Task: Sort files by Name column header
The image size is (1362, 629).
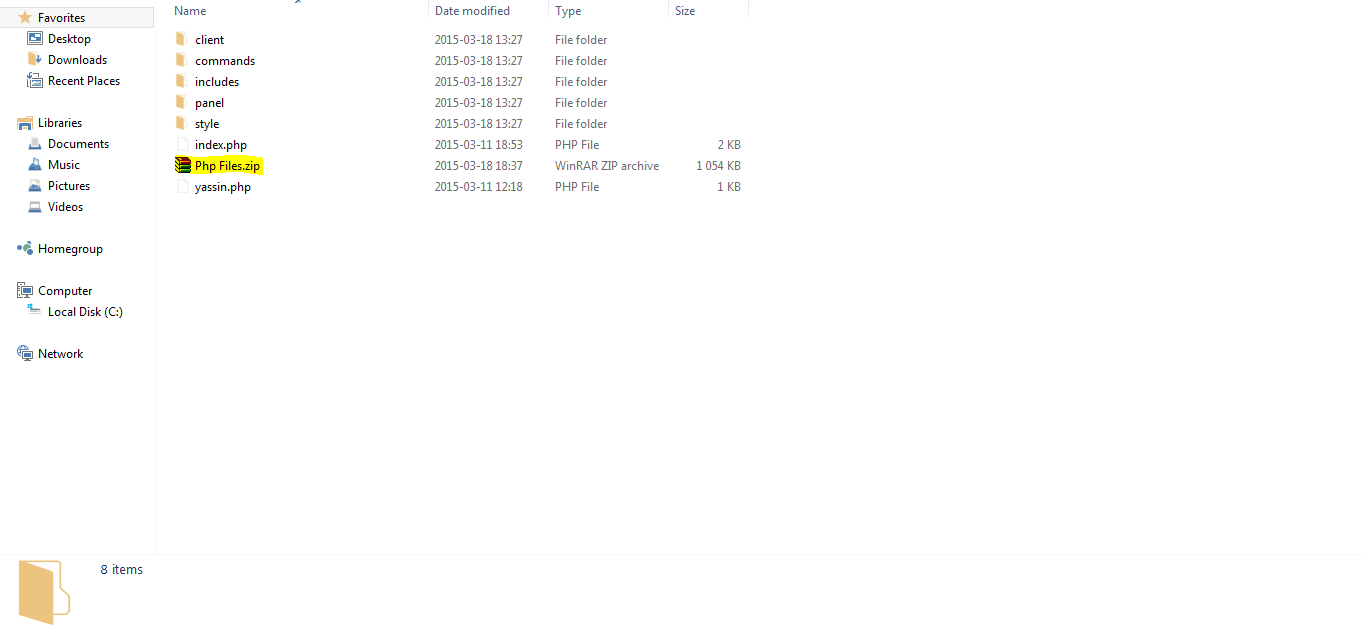Action: tap(299, 10)
